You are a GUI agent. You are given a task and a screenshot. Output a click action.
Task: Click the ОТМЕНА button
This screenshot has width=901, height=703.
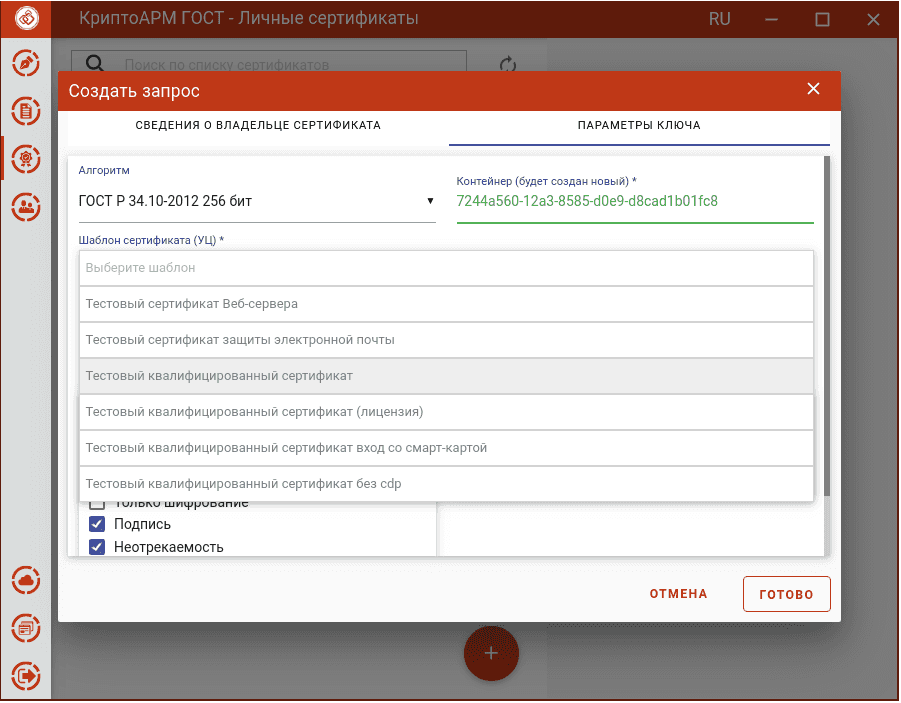(x=678, y=594)
